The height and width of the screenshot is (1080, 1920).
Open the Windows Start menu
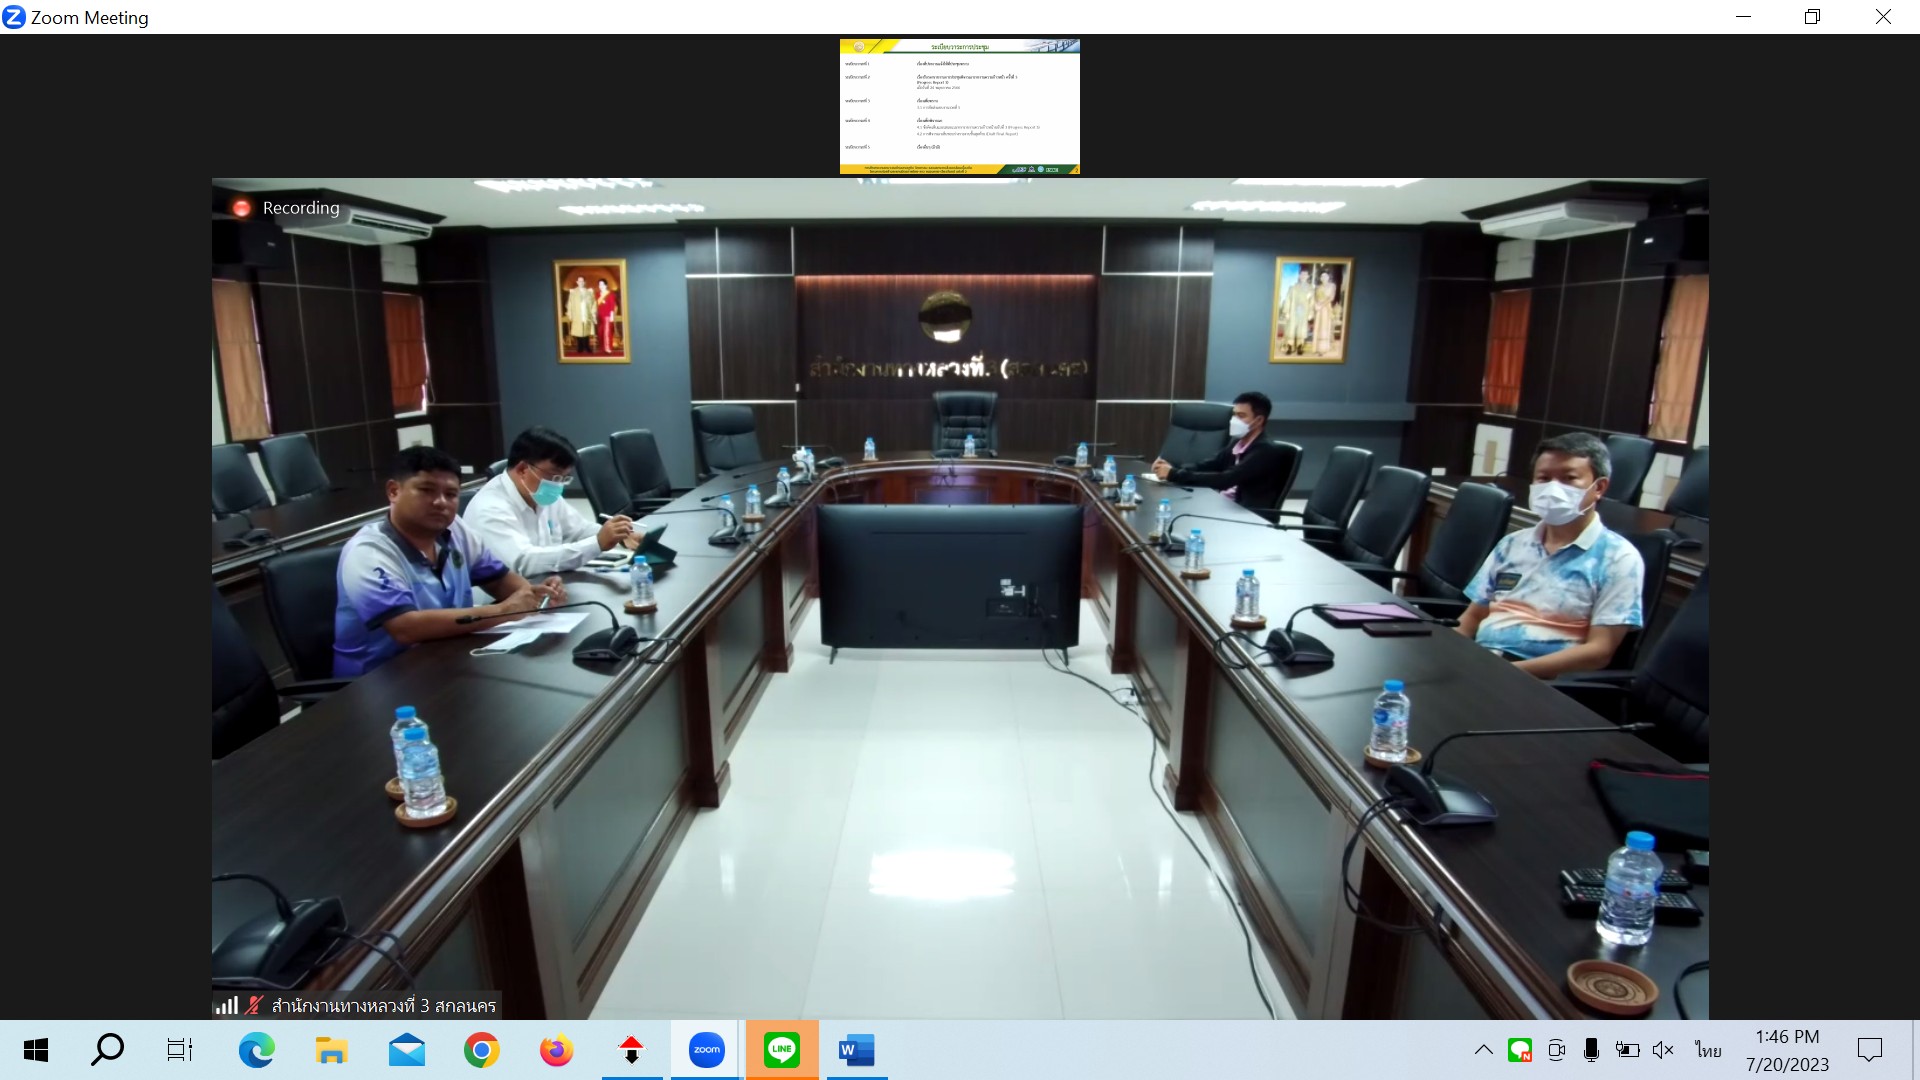coord(36,1050)
